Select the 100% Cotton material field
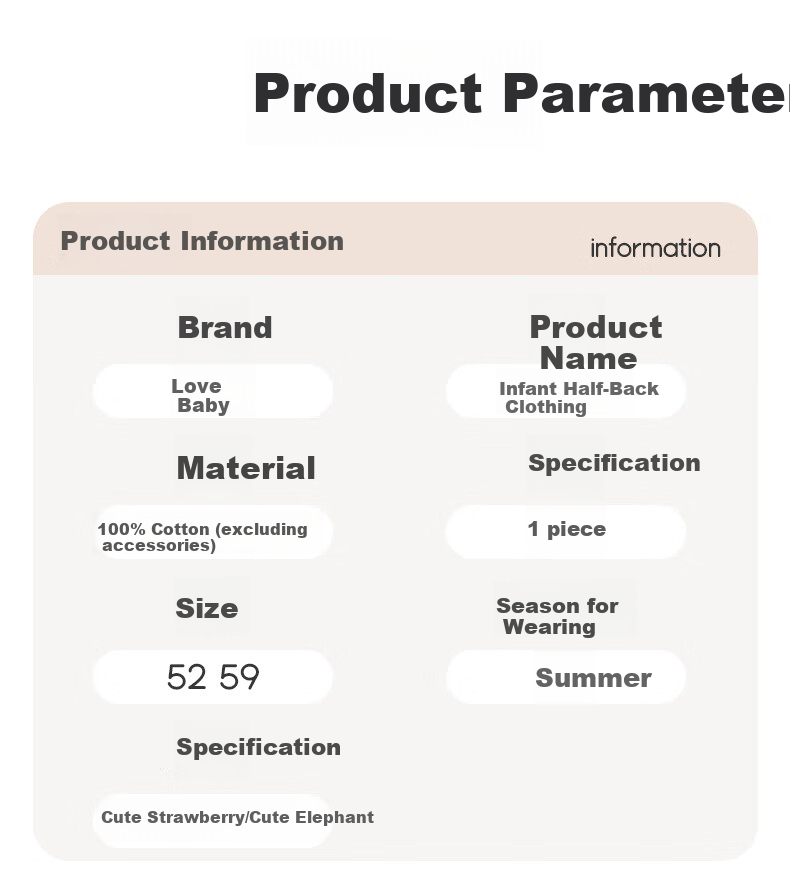790x872 pixels. 213,532
